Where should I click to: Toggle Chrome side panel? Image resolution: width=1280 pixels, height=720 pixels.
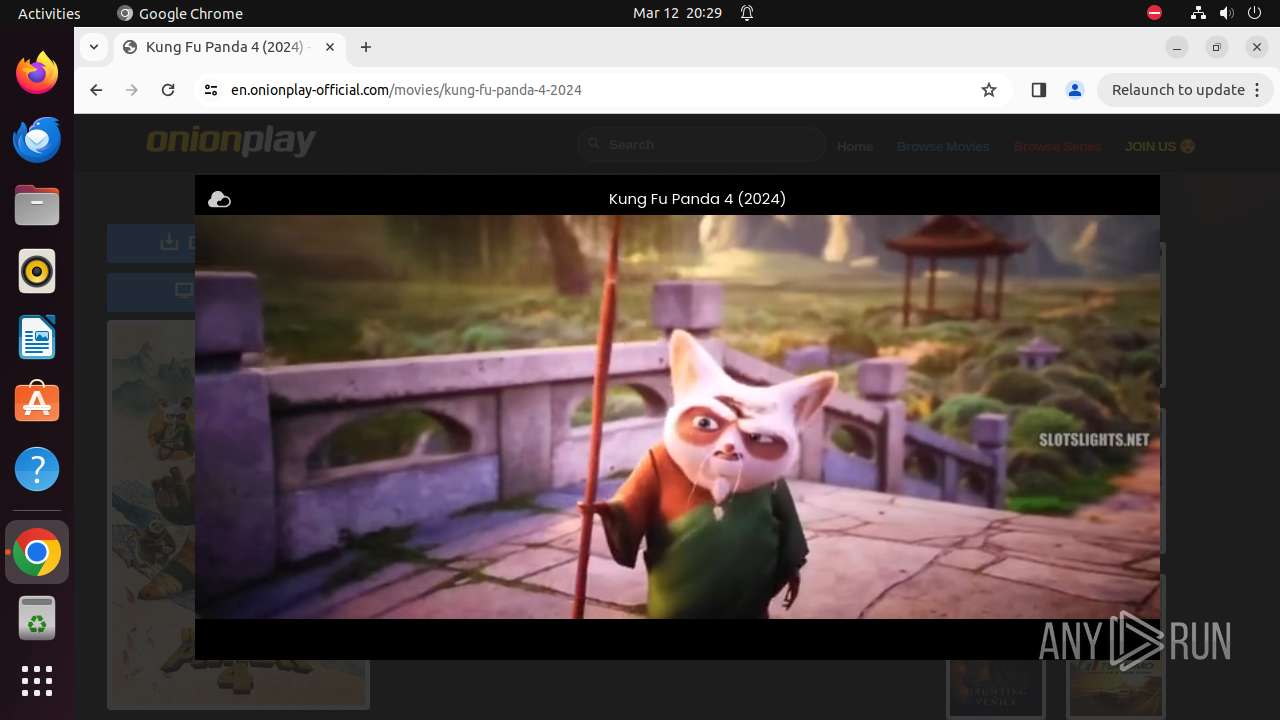click(x=1038, y=90)
